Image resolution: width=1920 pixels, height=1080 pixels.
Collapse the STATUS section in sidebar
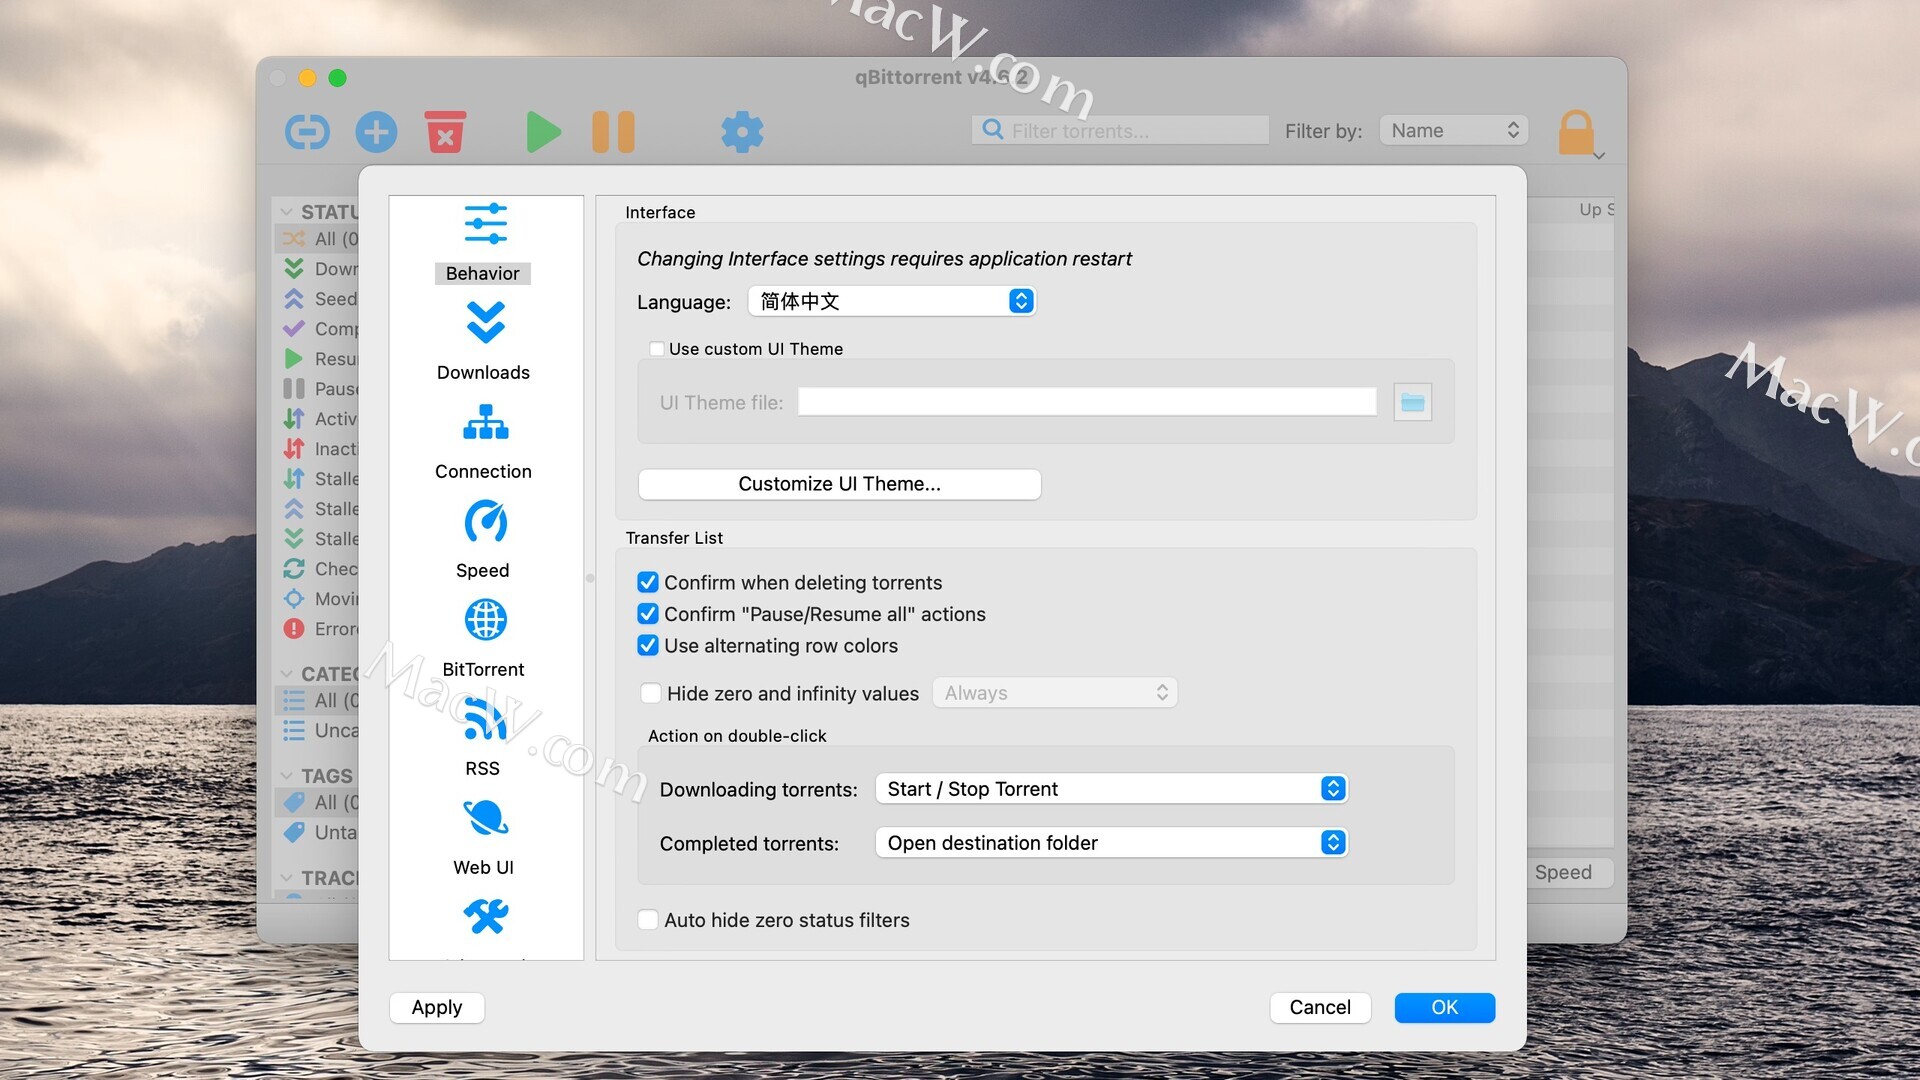(x=287, y=212)
